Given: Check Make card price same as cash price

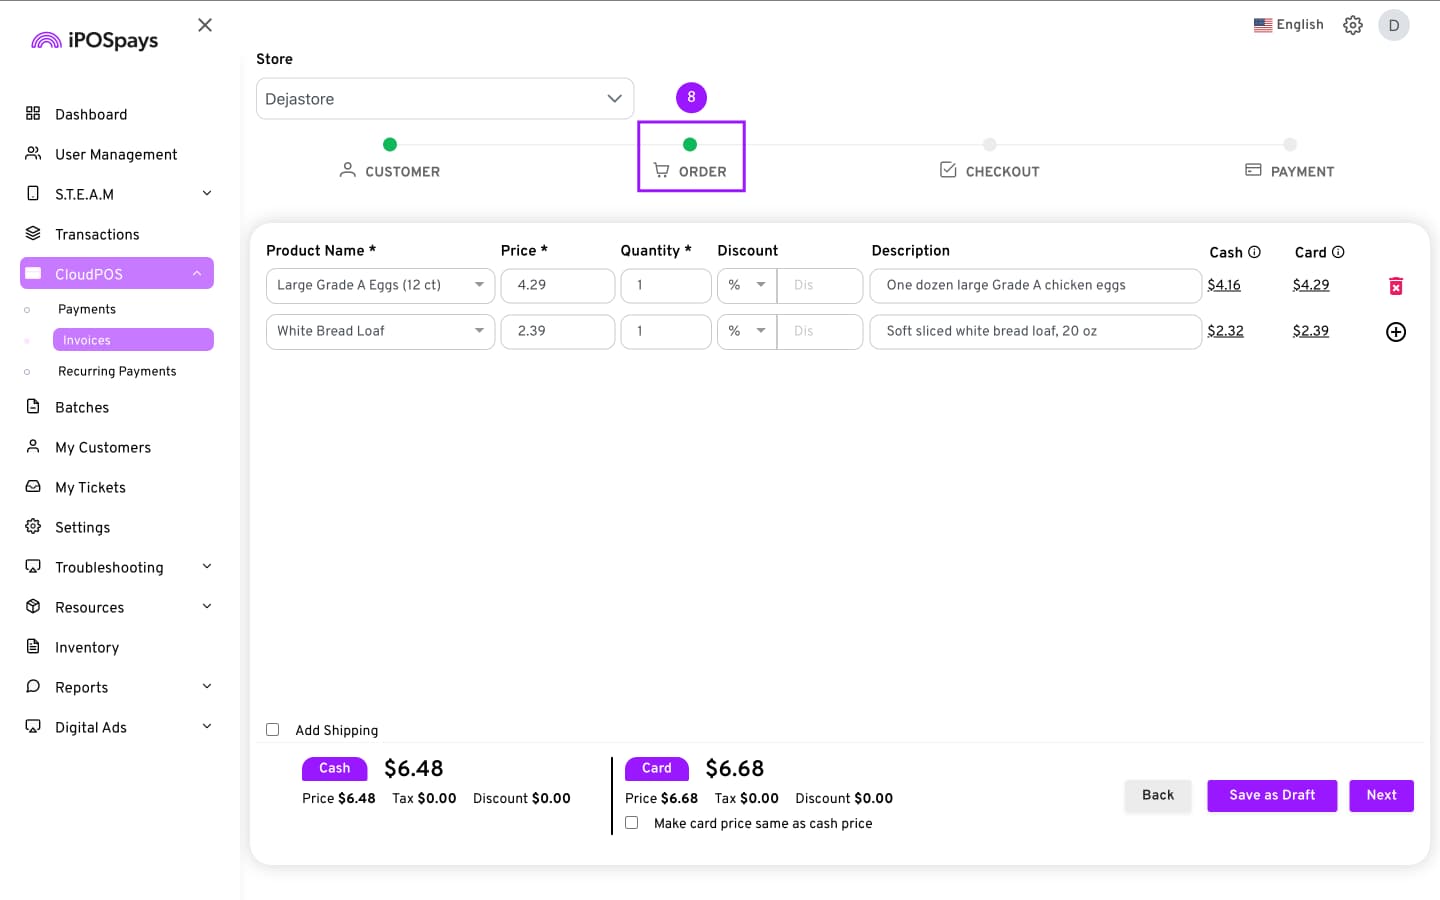Looking at the screenshot, I should click(632, 823).
